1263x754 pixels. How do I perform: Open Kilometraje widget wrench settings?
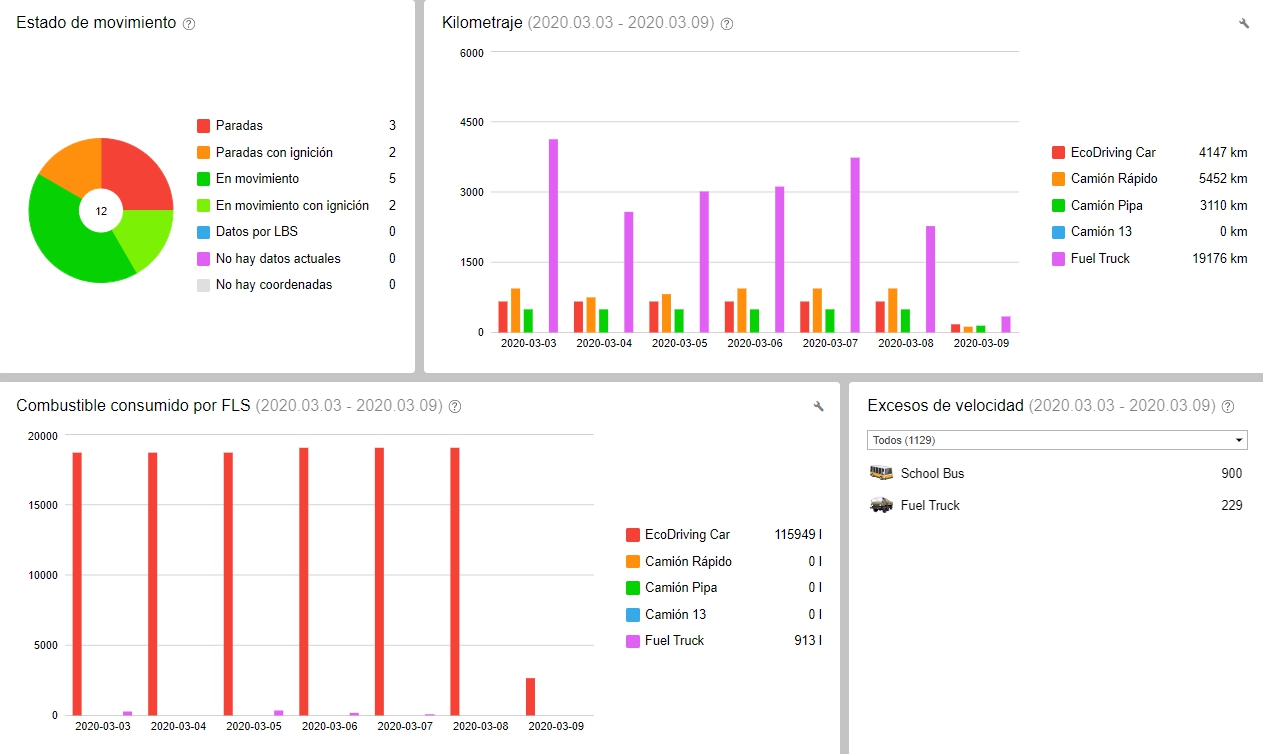pos(1244,23)
